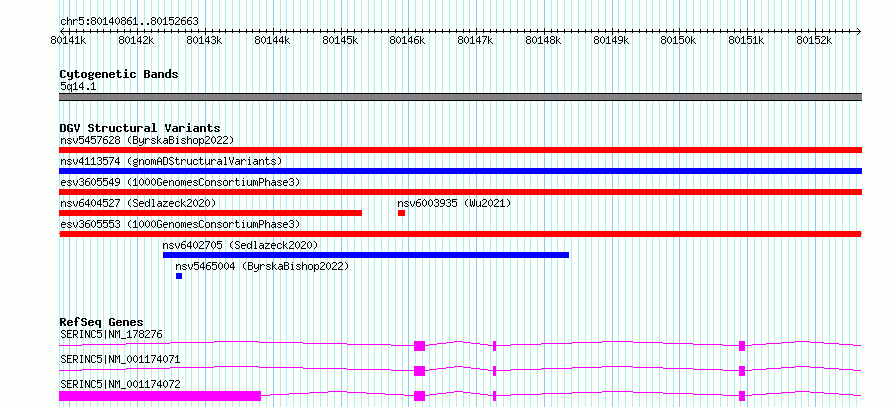Viewport: 890px width, 407px height.
Task: Select the gray 5q14.1 cytogenetic band bar
Action: [x=460, y=97]
